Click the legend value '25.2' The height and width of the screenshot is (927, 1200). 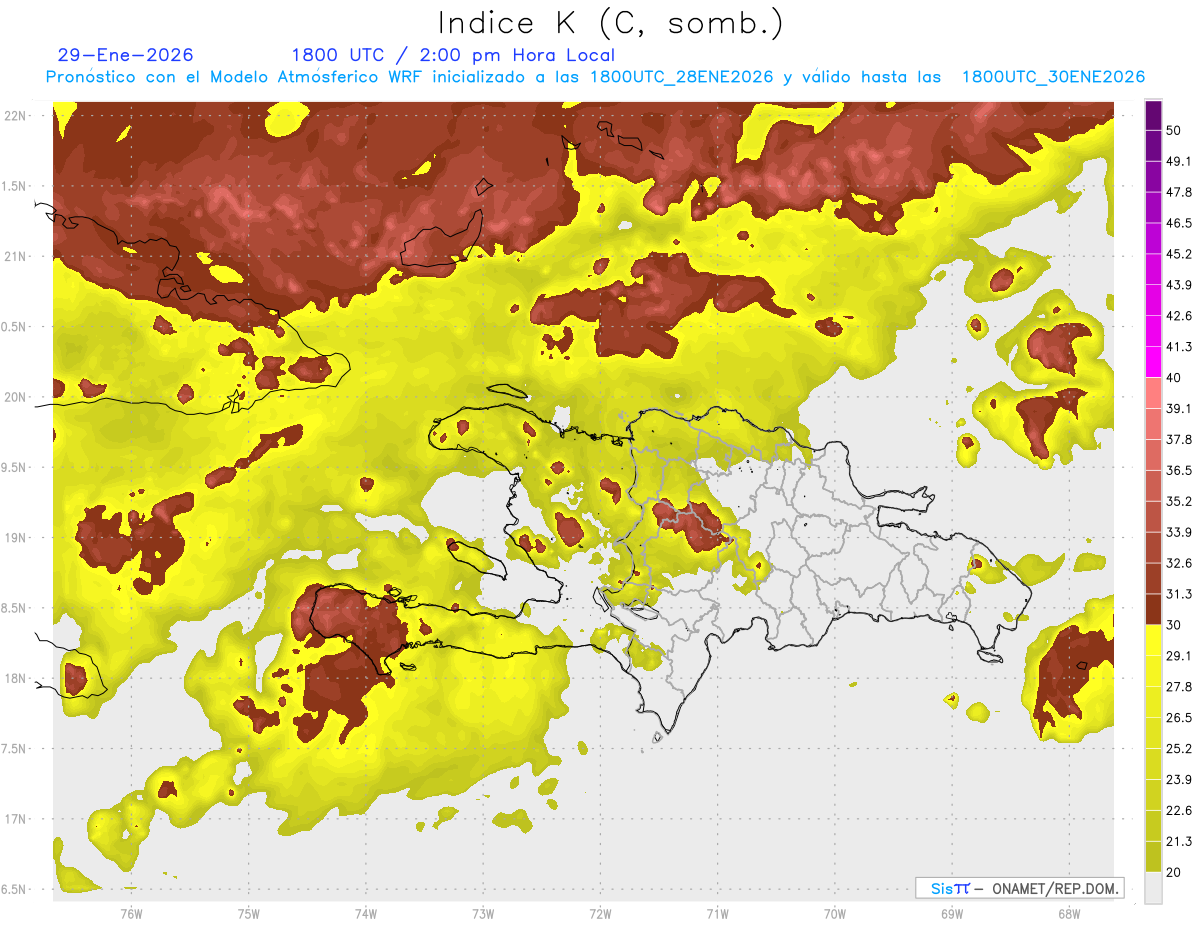pyautogui.click(x=1179, y=749)
